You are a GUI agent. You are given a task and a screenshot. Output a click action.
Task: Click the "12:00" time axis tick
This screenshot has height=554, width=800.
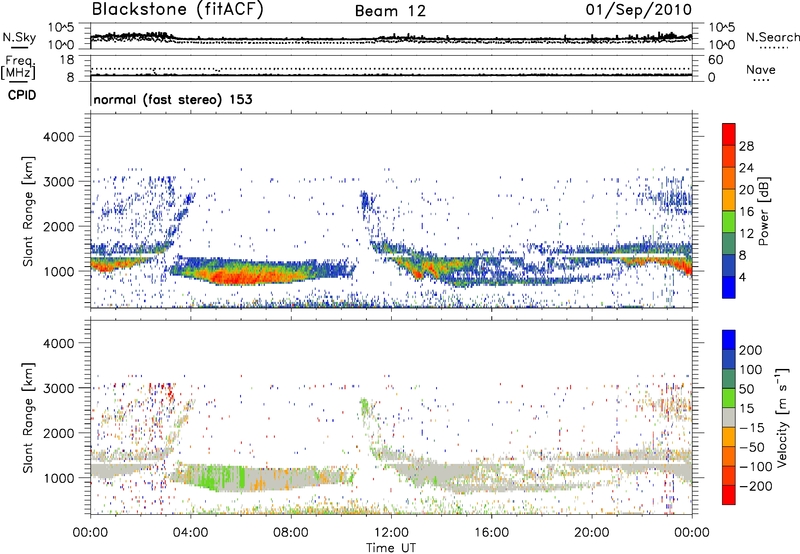(391, 533)
